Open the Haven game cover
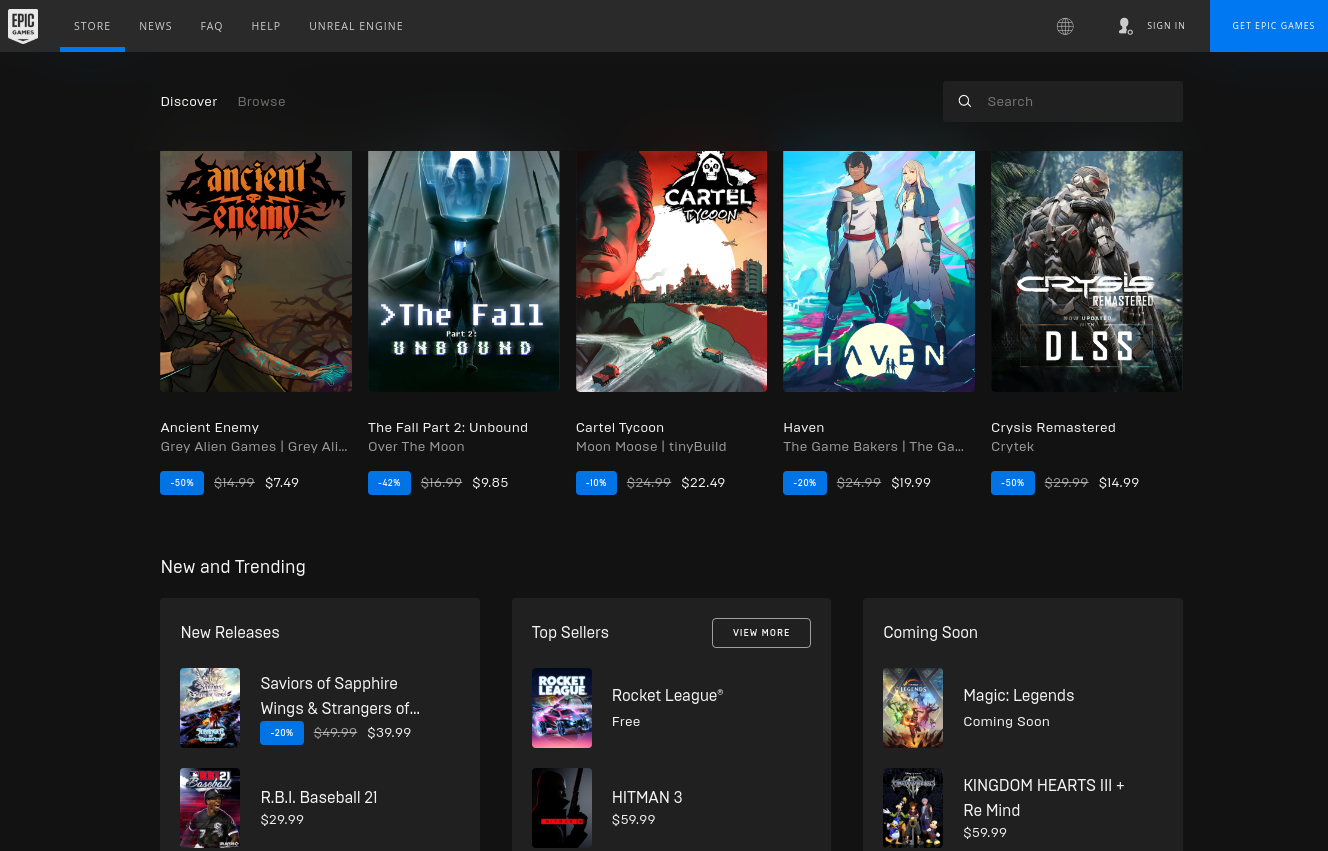The height and width of the screenshot is (851, 1328). click(x=879, y=271)
